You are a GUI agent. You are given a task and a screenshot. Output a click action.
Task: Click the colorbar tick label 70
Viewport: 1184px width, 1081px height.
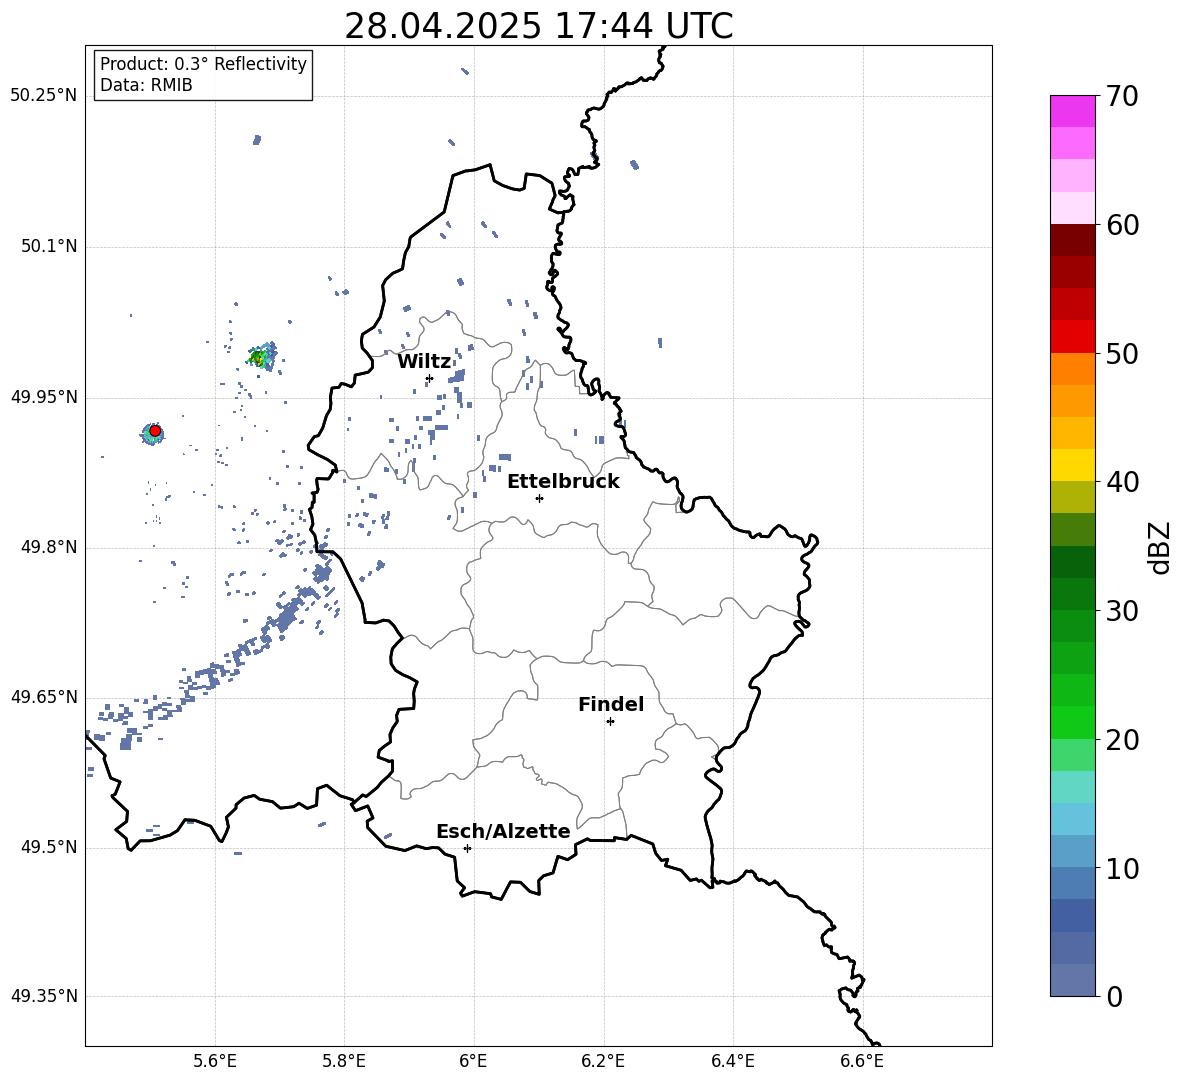coord(1122,97)
